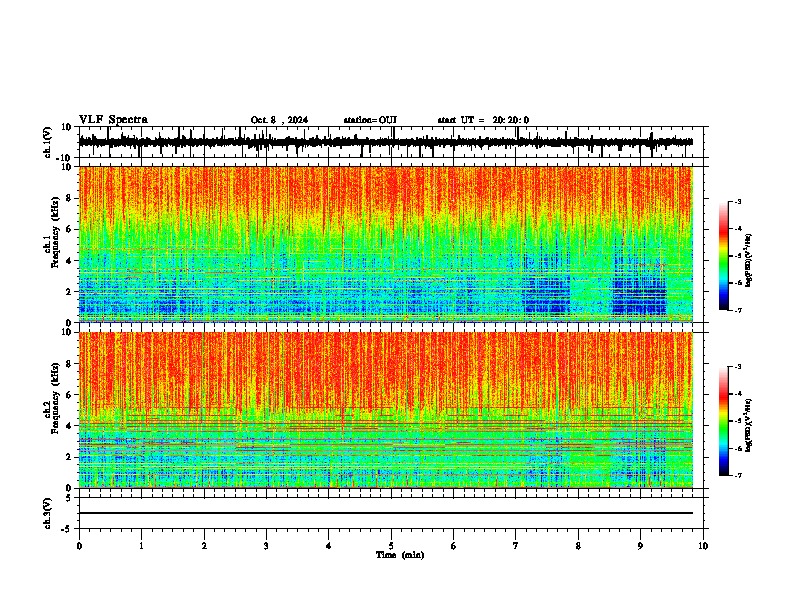Click the "8" kHz tick of ch.1 spectrogram
The height and width of the screenshot is (612, 792).
[70, 198]
